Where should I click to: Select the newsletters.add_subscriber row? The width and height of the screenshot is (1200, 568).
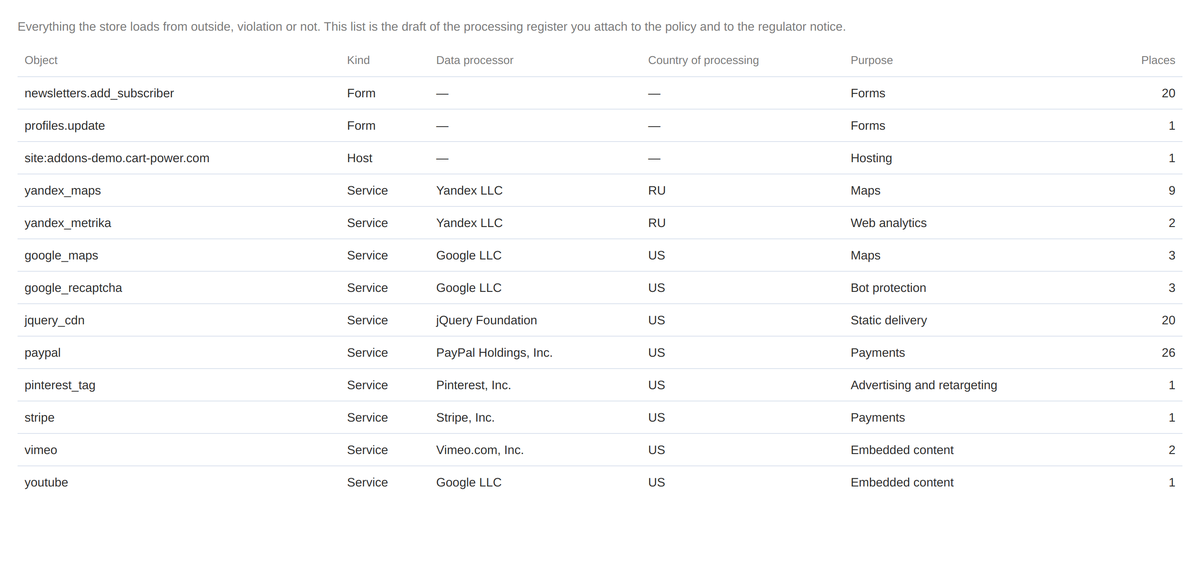600,93
